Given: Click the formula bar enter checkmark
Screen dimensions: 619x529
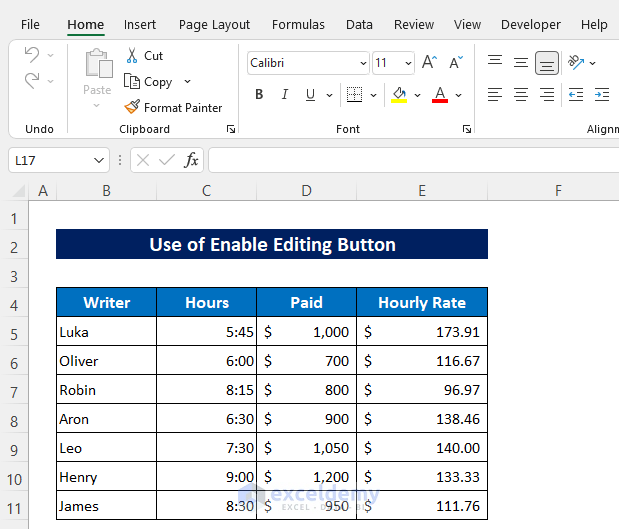Looking at the screenshot, I should click(167, 160).
